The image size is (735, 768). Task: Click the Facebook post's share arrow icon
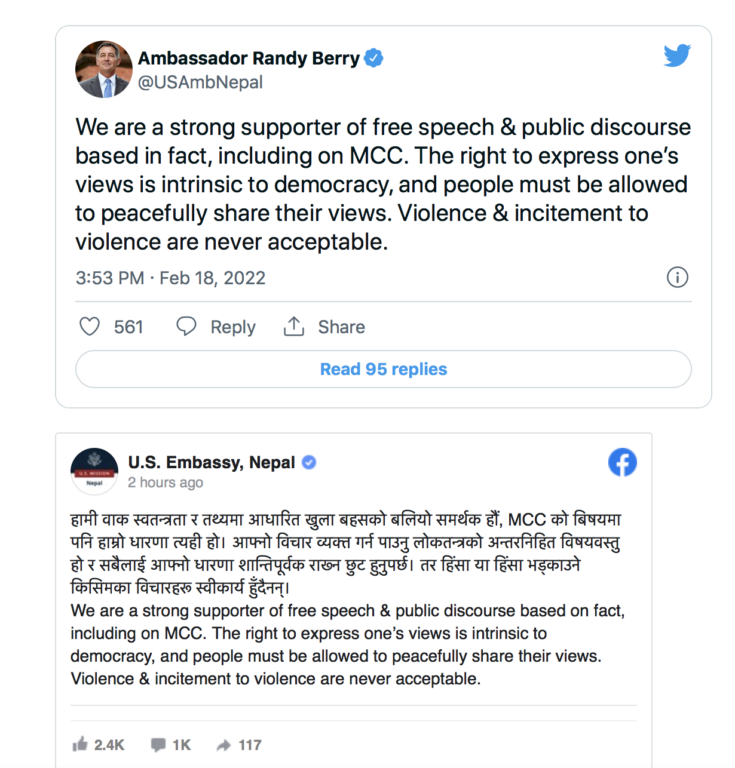tap(224, 745)
